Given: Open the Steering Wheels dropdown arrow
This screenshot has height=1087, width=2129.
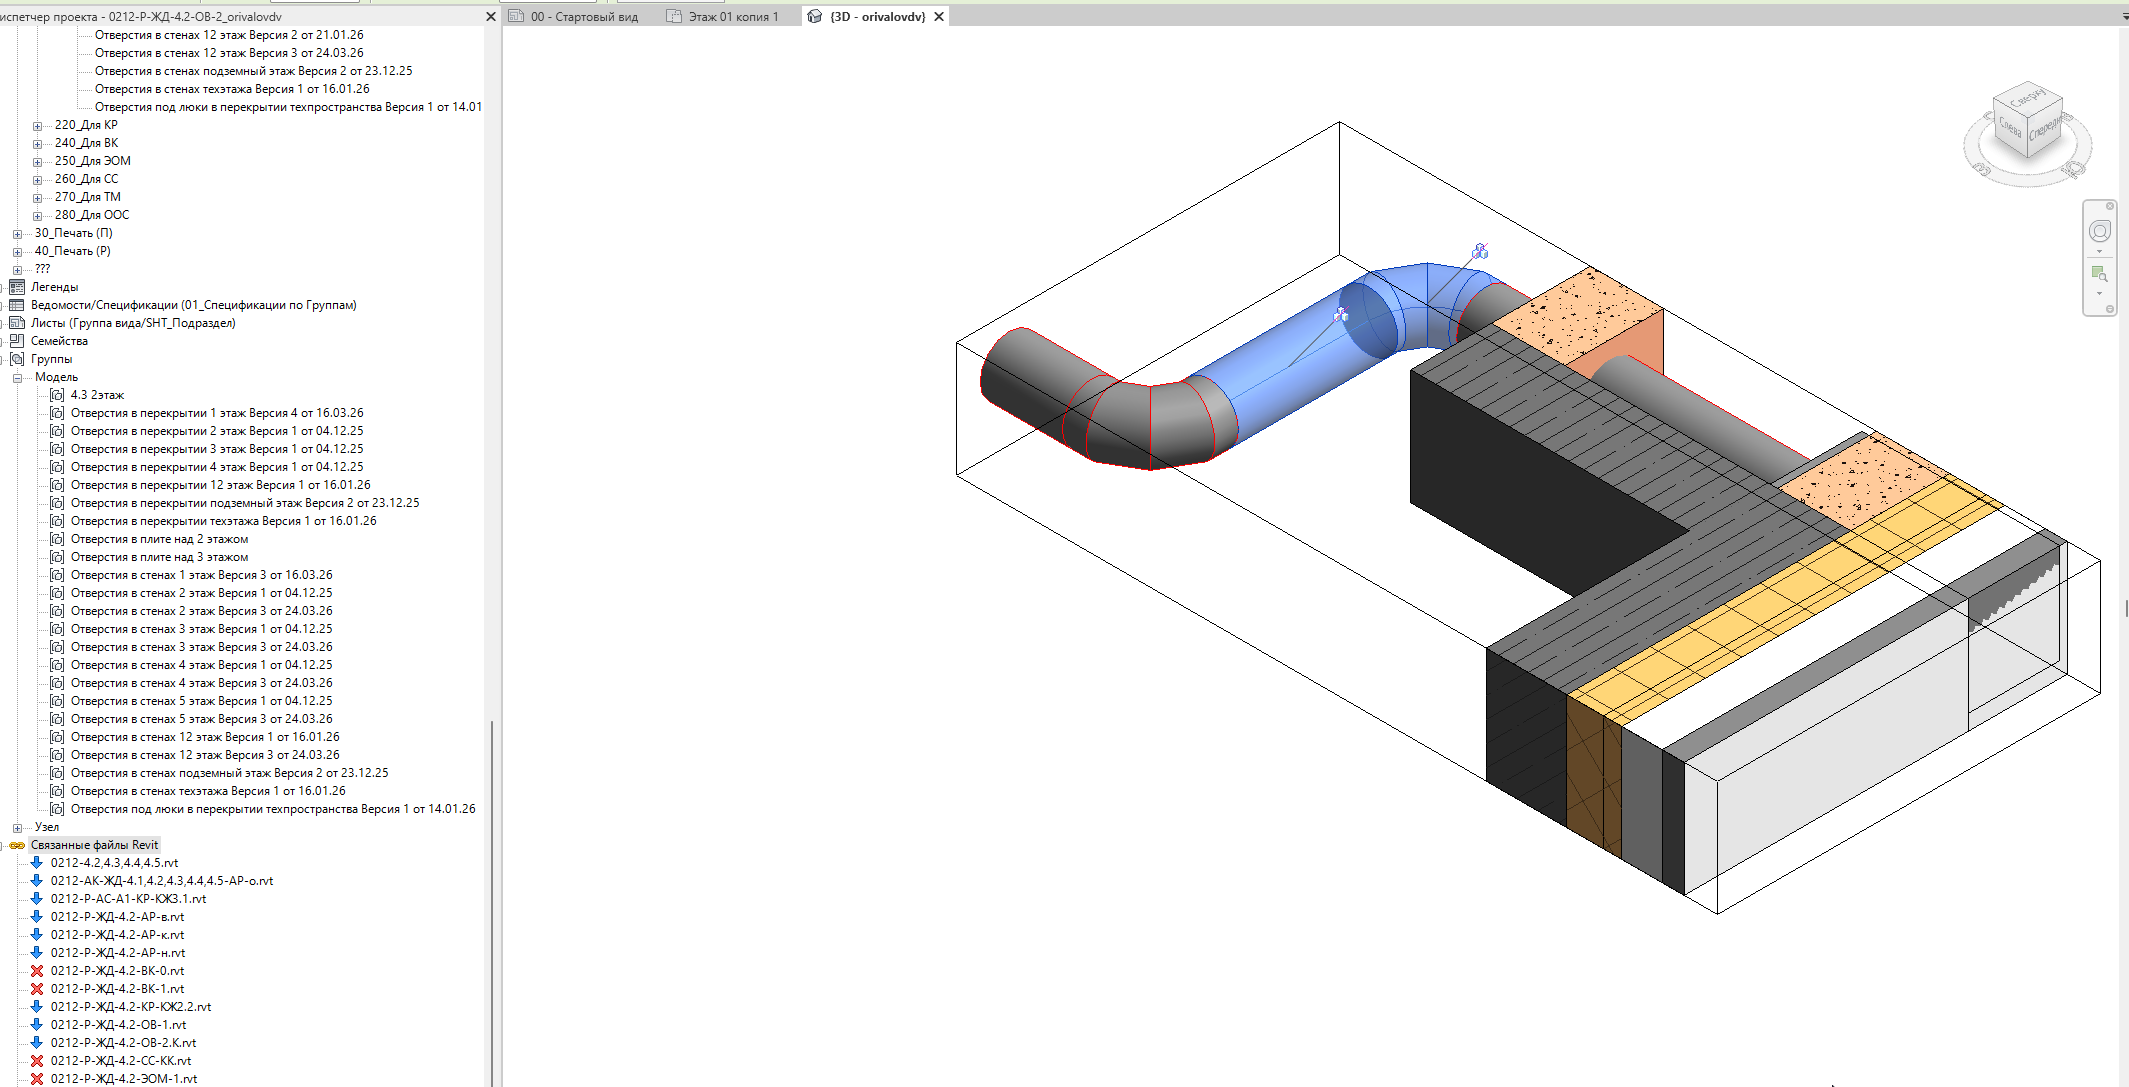Looking at the screenshot, I should click(2099, 252).
